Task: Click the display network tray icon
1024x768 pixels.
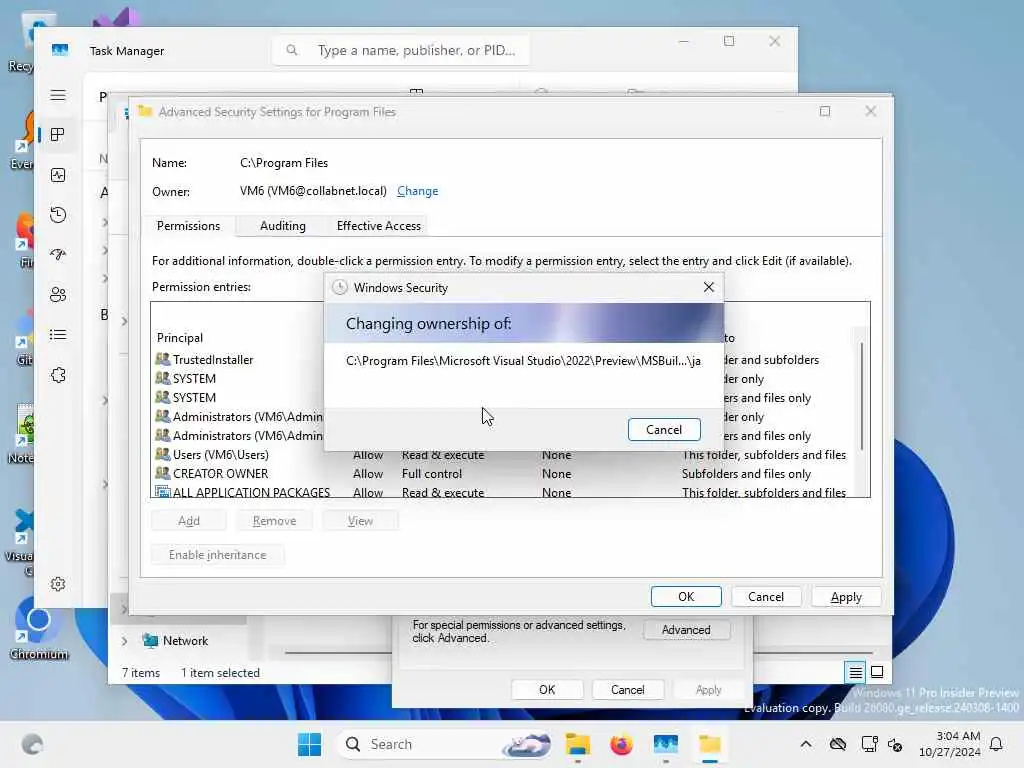Action: click(x=869, y=744)
